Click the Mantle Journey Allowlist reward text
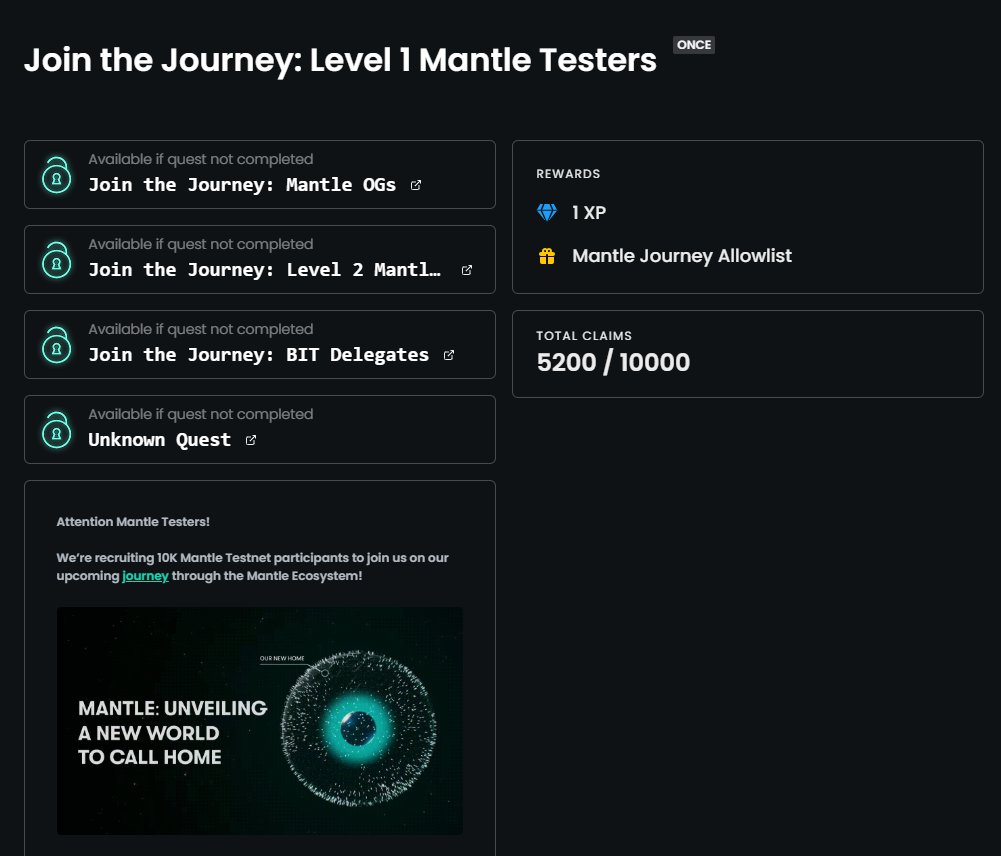 click(x=682, y=256)
